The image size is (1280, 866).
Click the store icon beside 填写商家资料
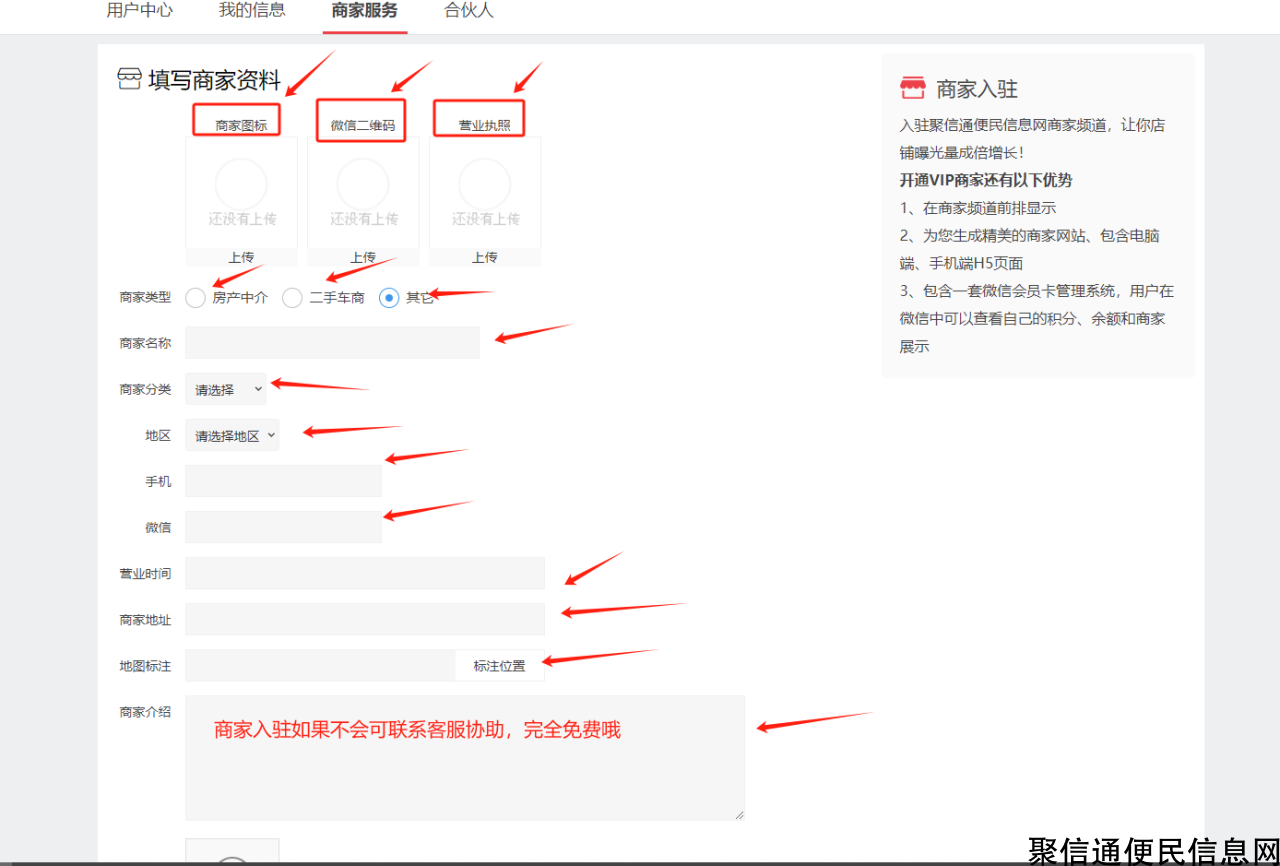pyautogui.click(x=129, y=80)
